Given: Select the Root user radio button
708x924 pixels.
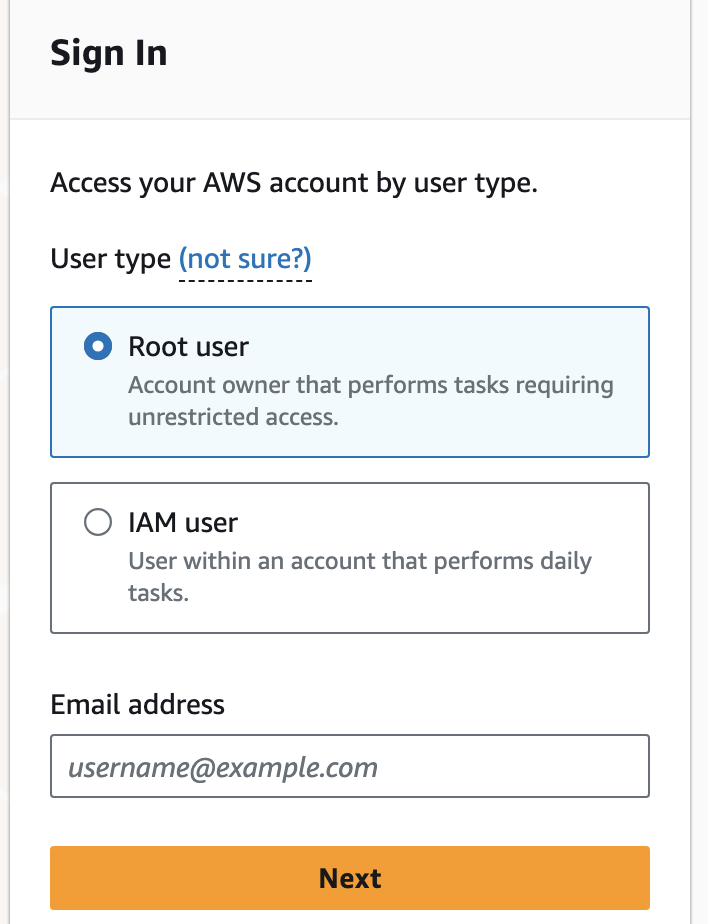Looking at the screenshot, I should point(97,347).
